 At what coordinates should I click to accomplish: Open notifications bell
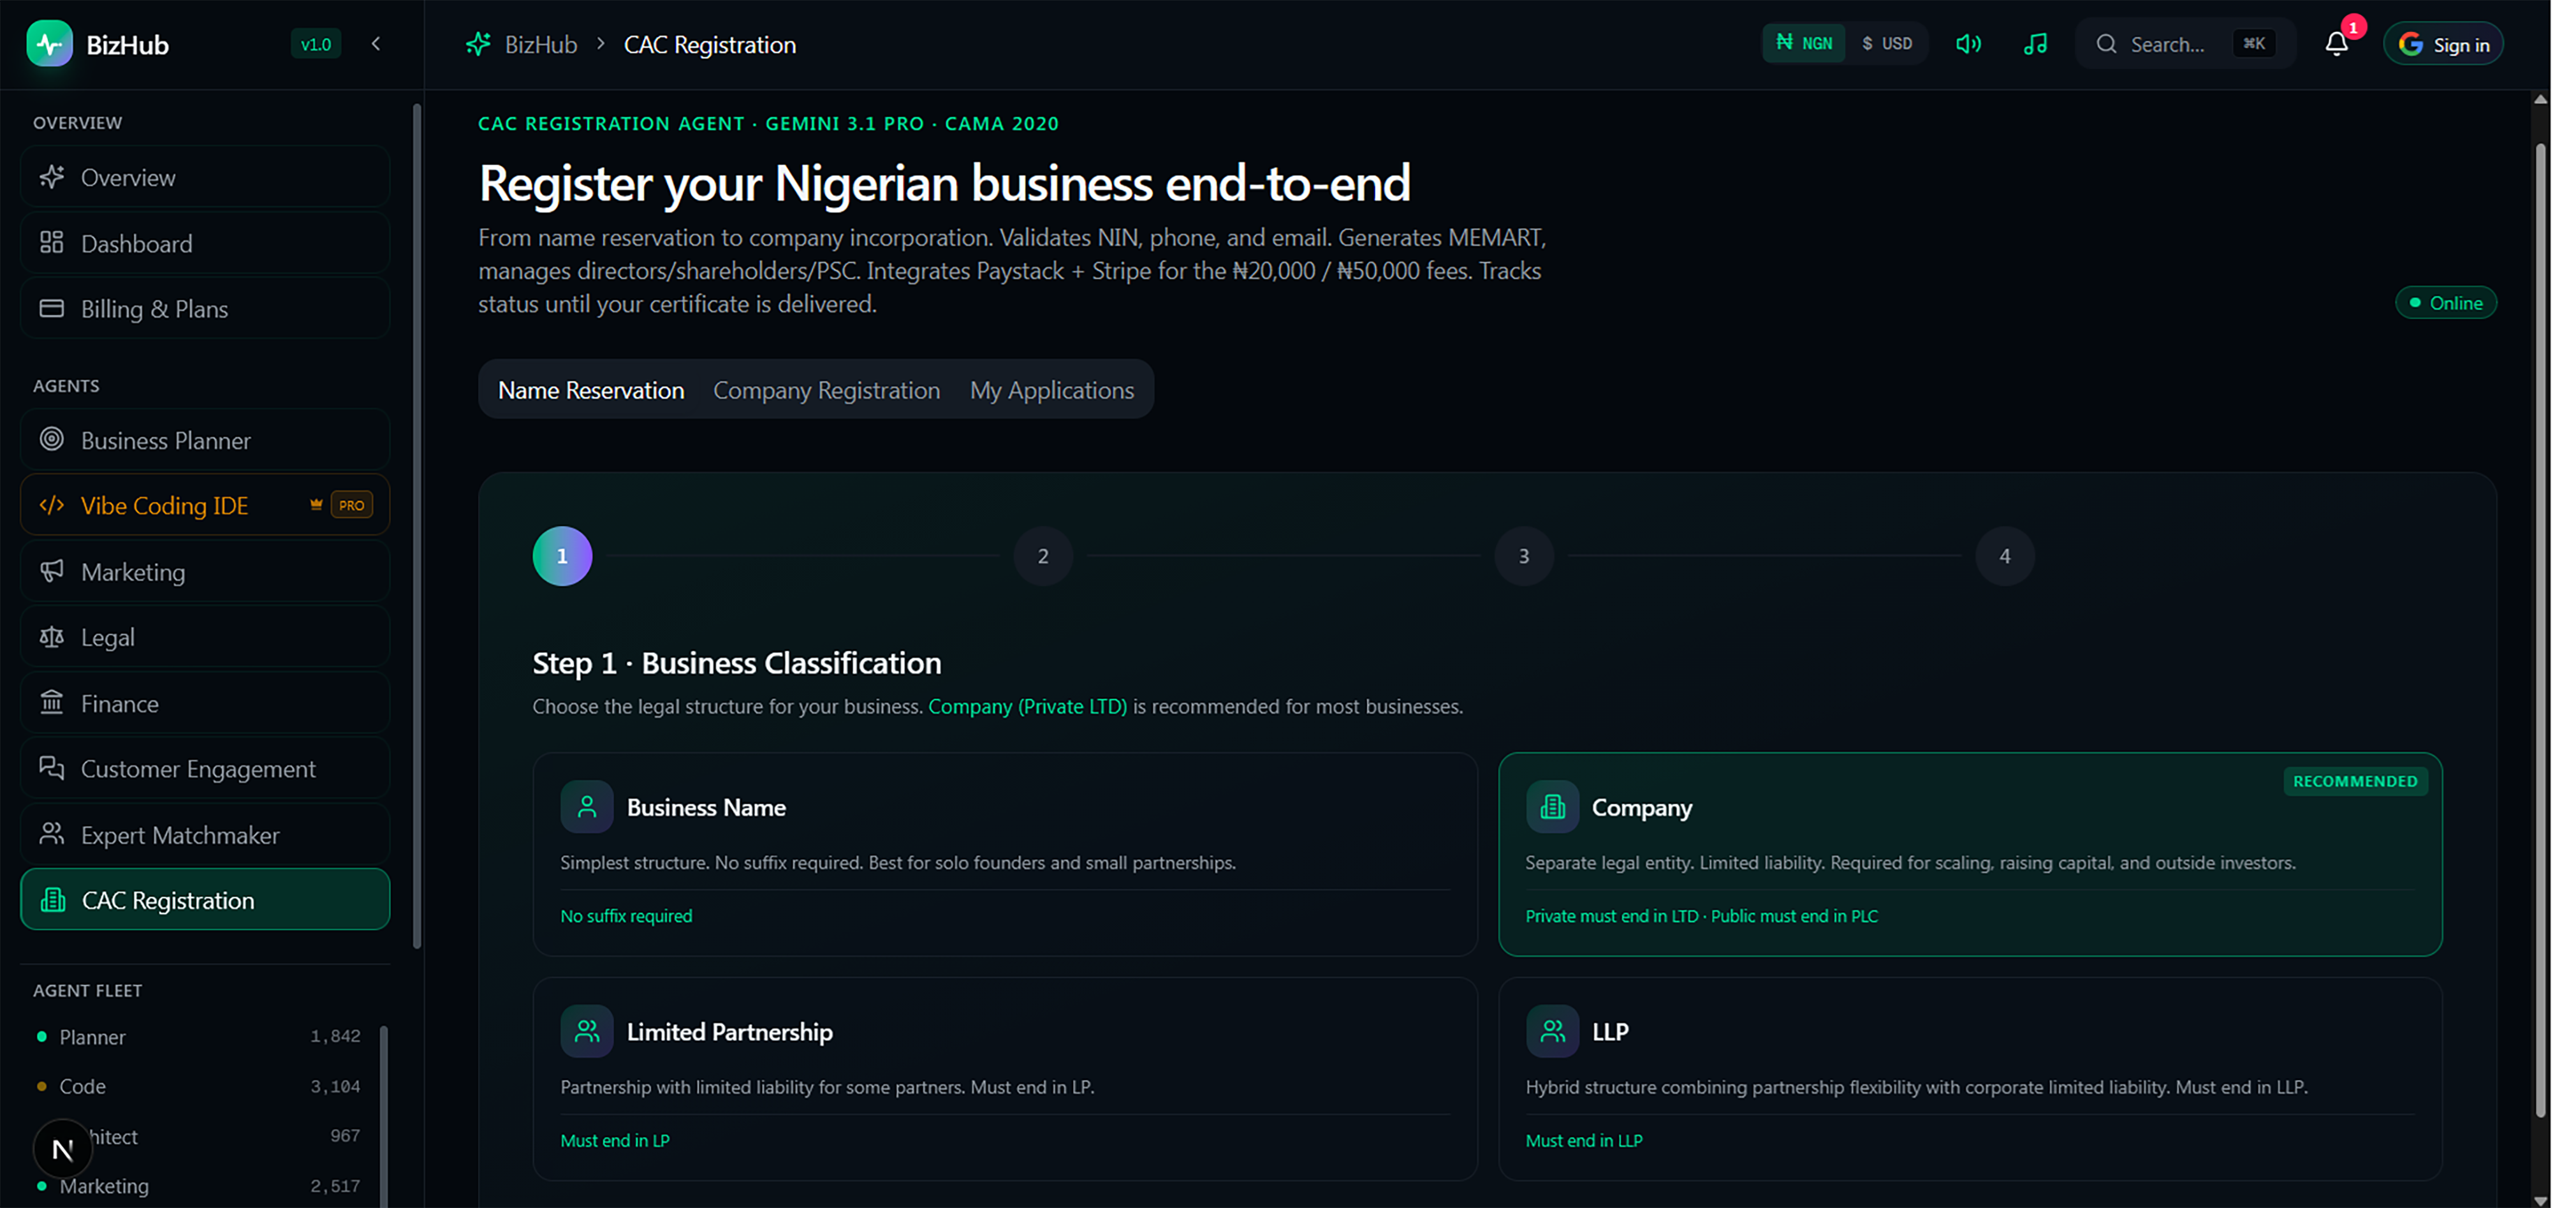[2336, 44]
